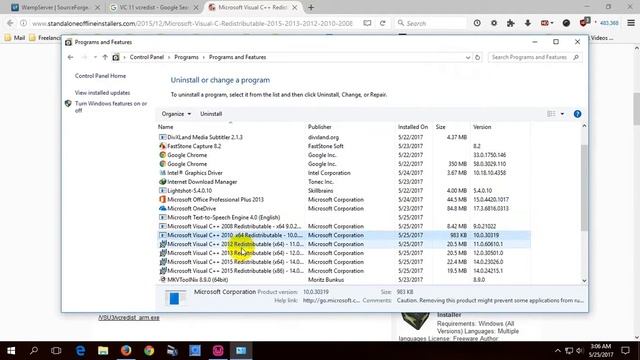Viewport: 640px width, 360px height.
Task: Select Microsoft Text-to-Speech Engine 4.0 entry
Action: 344,218
